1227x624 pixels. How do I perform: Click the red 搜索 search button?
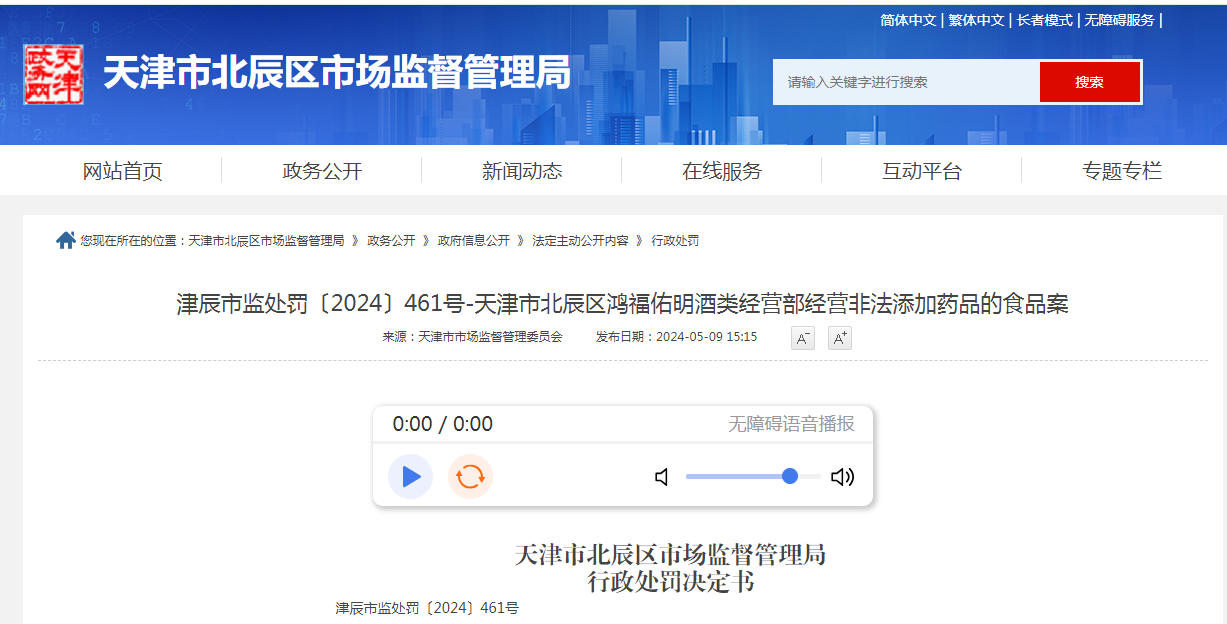1090,82
